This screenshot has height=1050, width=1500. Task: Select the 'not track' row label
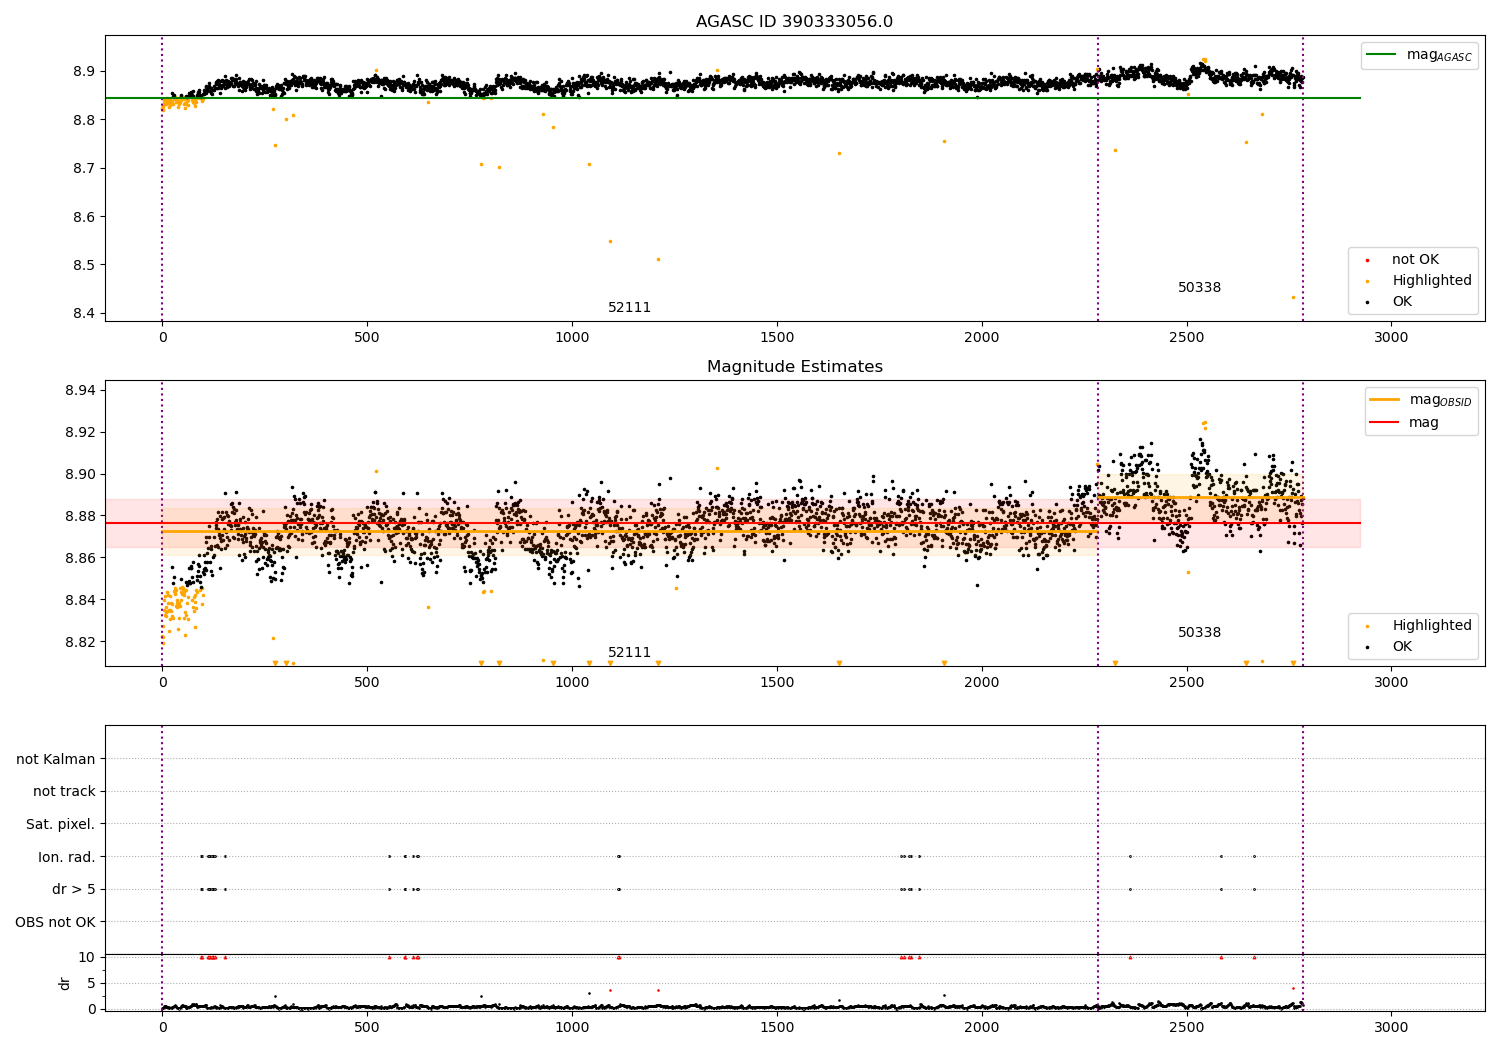click(64, 792)
